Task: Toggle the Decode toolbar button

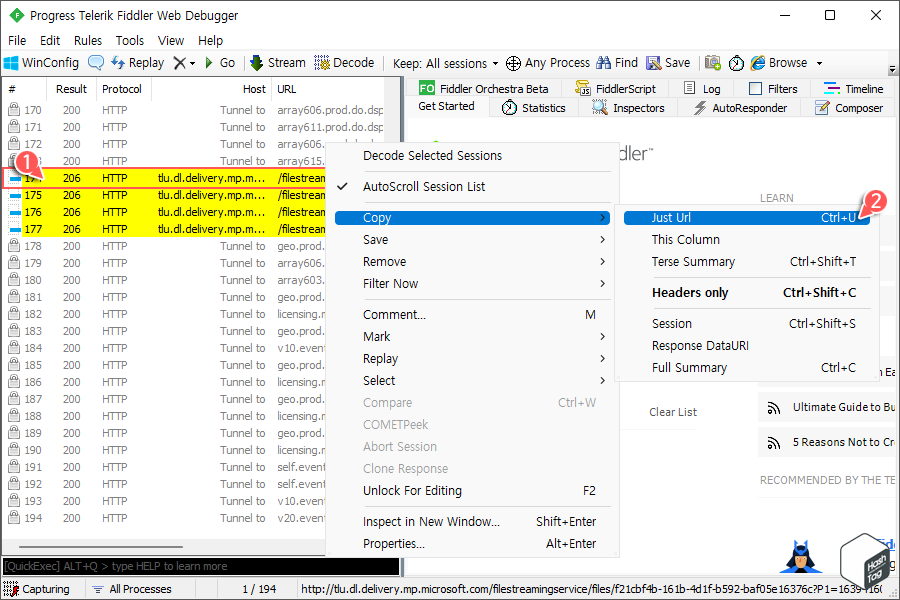Action: click(344, 63)
